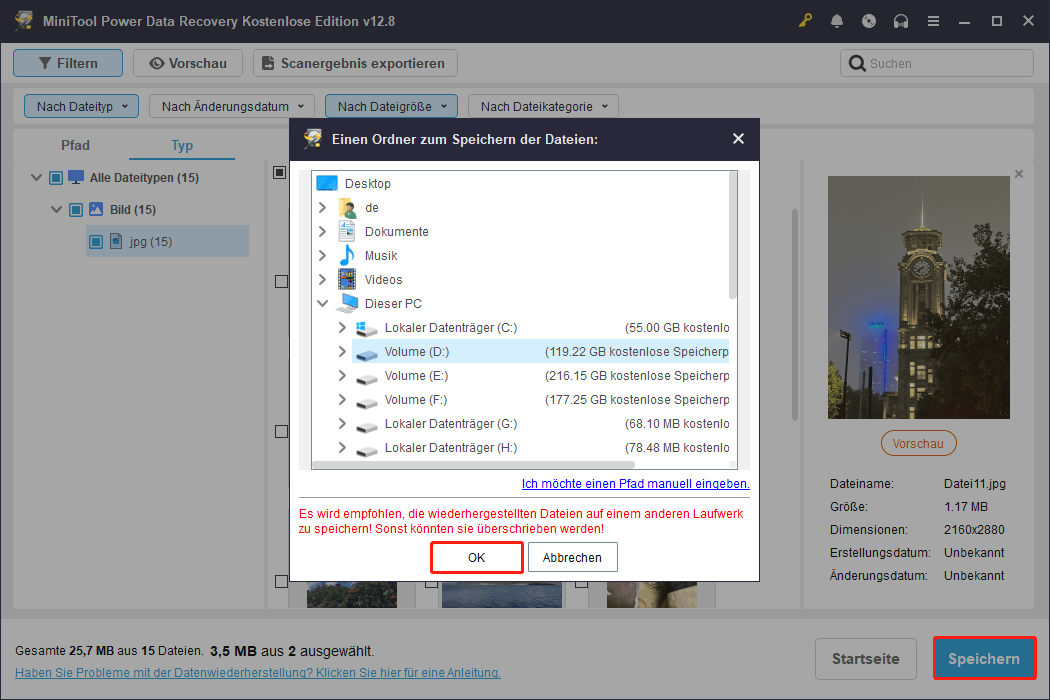The image size is (1050, 700).
Task: Open the notification bell icon
Action: coord(837,20)
